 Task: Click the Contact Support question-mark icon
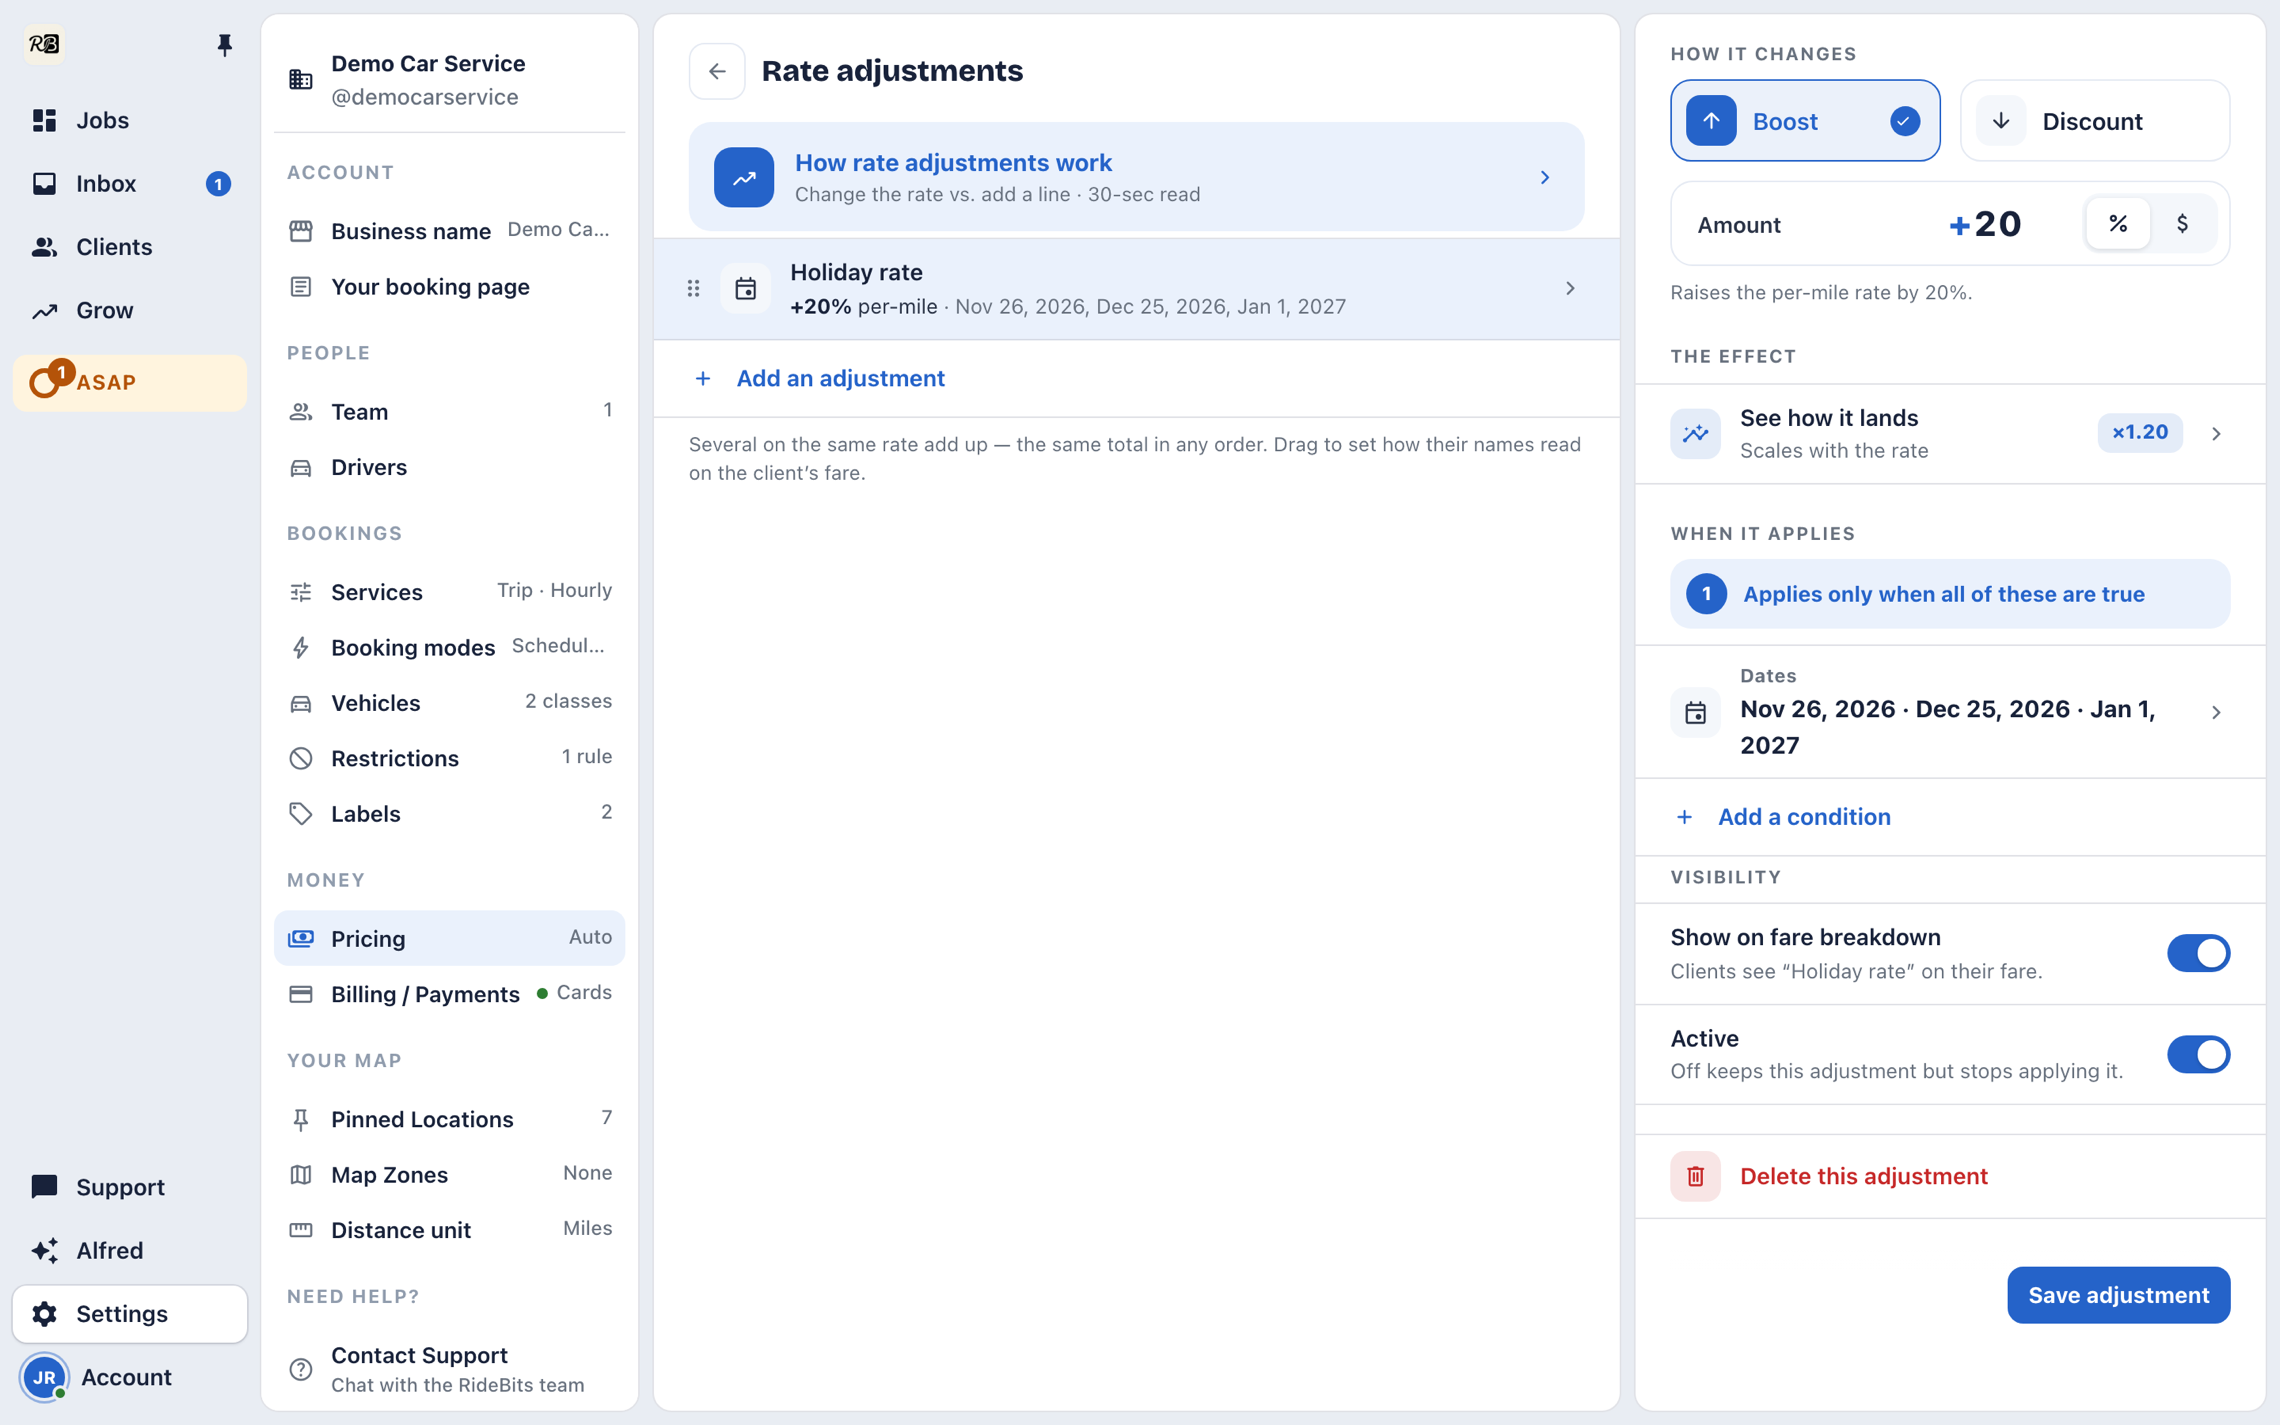pyautogui.click(x=301, y=1369)
